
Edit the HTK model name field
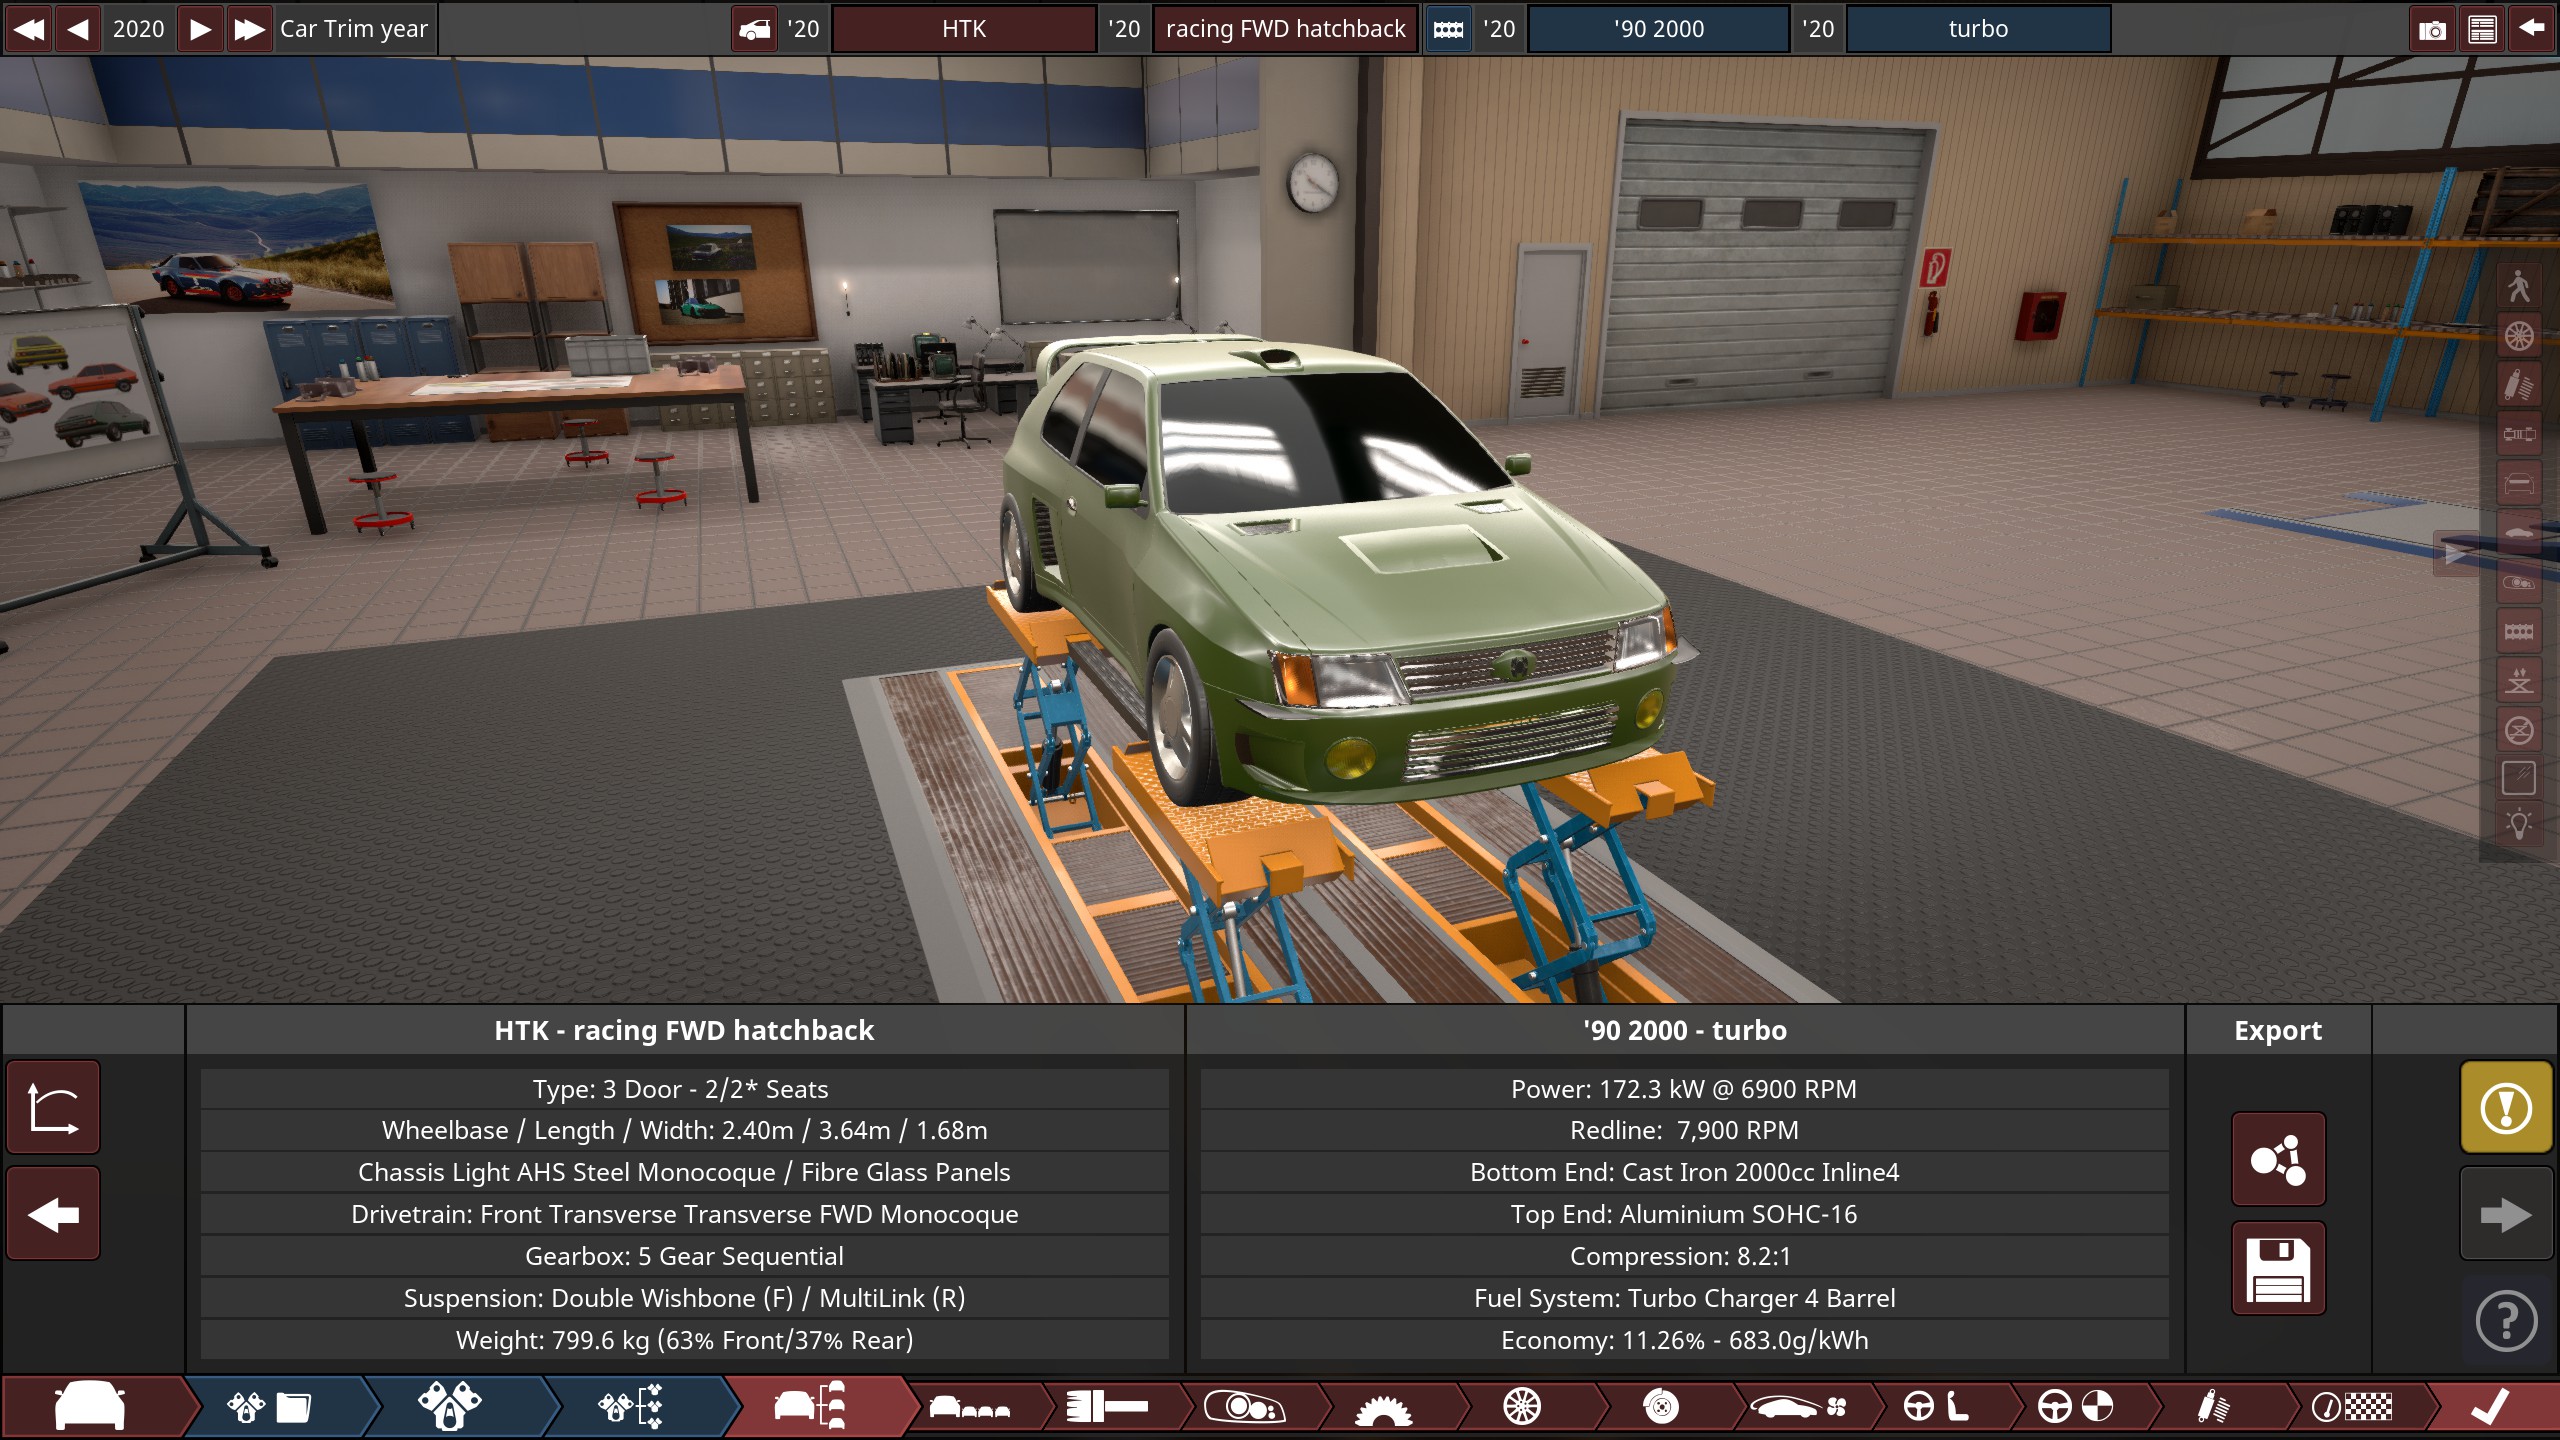click(964, 29)
